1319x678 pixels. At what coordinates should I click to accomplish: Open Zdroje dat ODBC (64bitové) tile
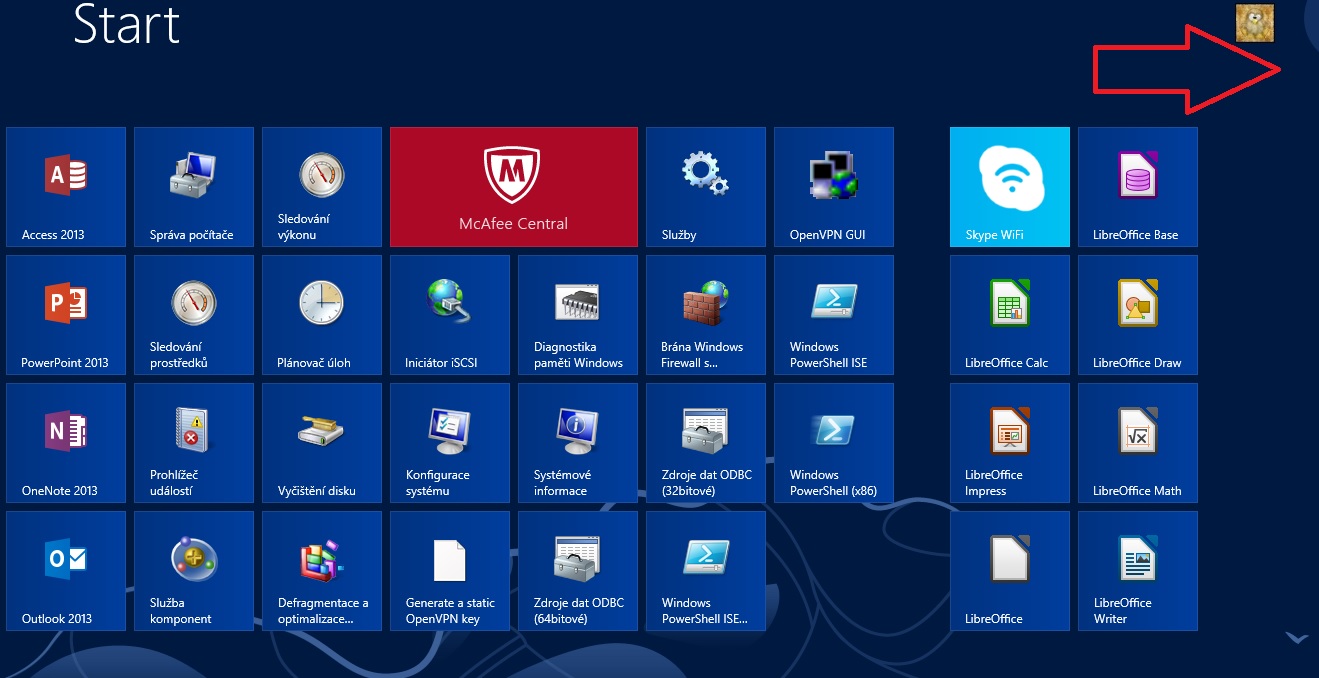coord(578,571)
